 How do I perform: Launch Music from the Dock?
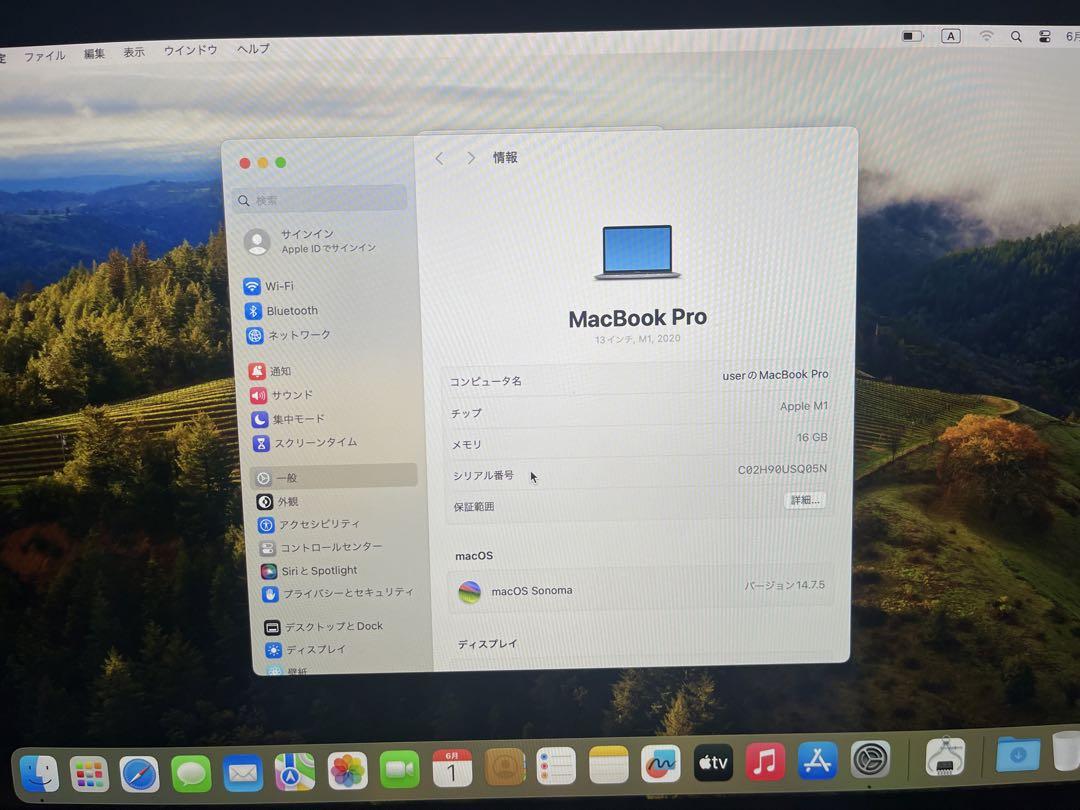(765, 761)
